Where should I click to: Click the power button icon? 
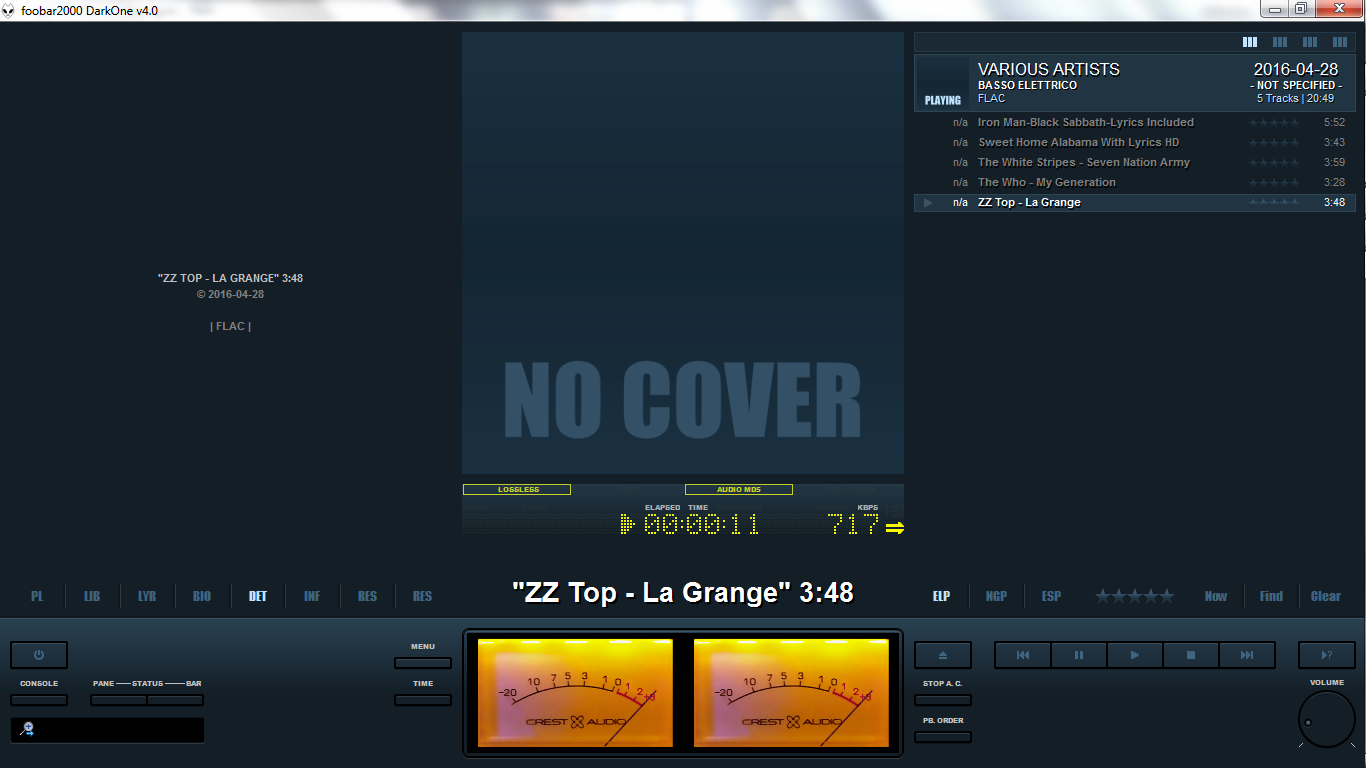(x=39, y=655)
